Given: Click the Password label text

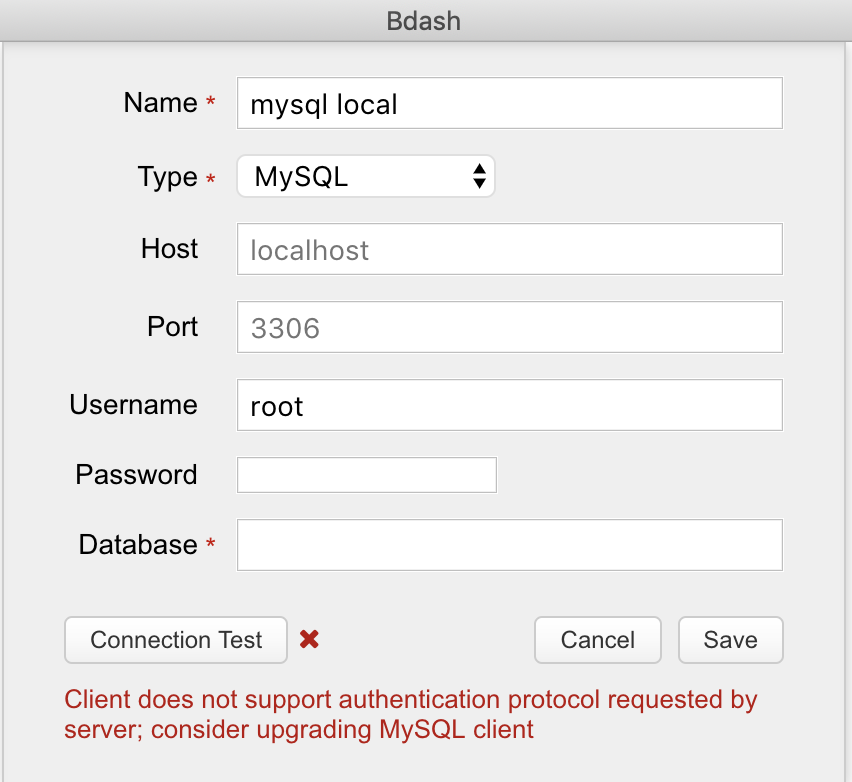Looking at the screenshot, I should coord(136,474).
